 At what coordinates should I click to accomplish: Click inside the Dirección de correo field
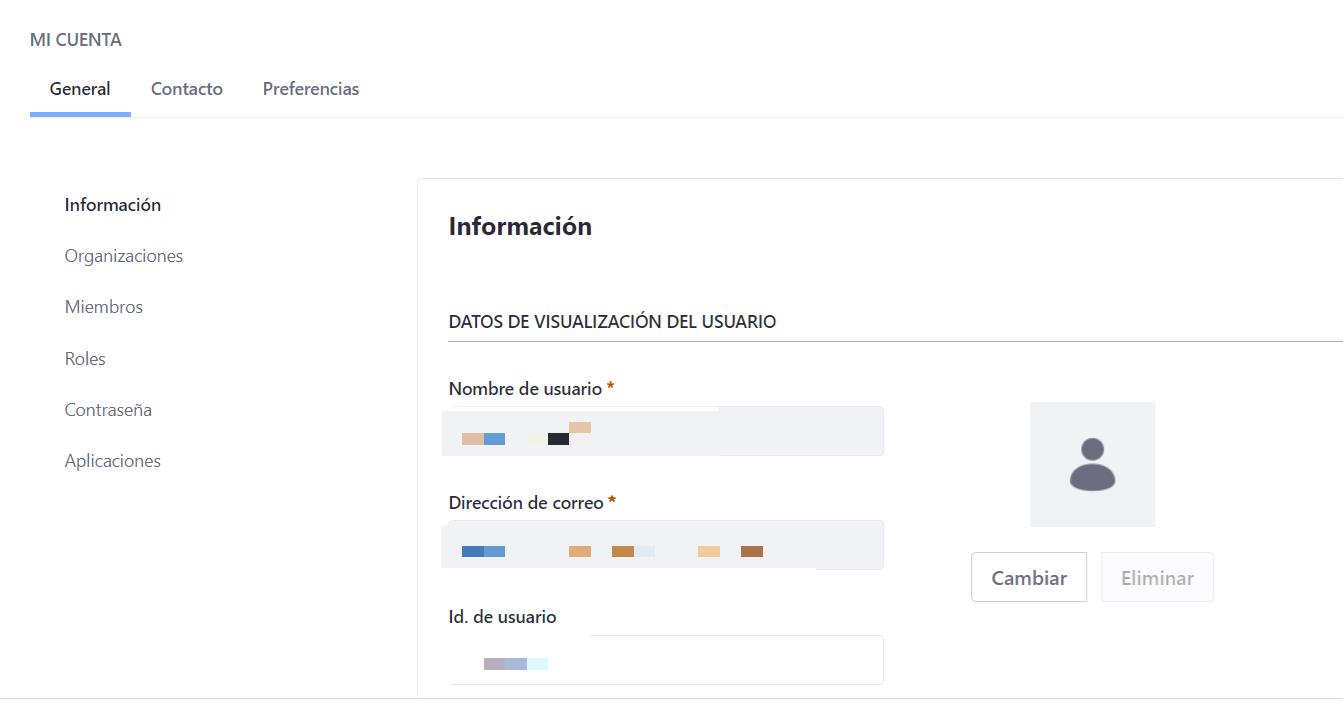pos(665,545)
